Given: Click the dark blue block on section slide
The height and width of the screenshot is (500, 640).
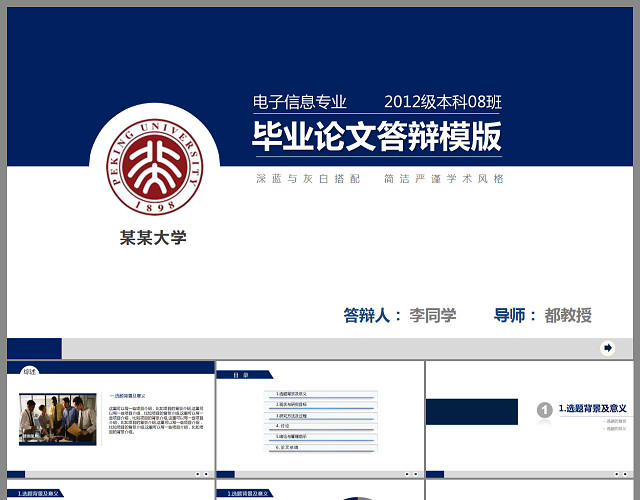Looking at the screenshot, I should tap(472, 412).
